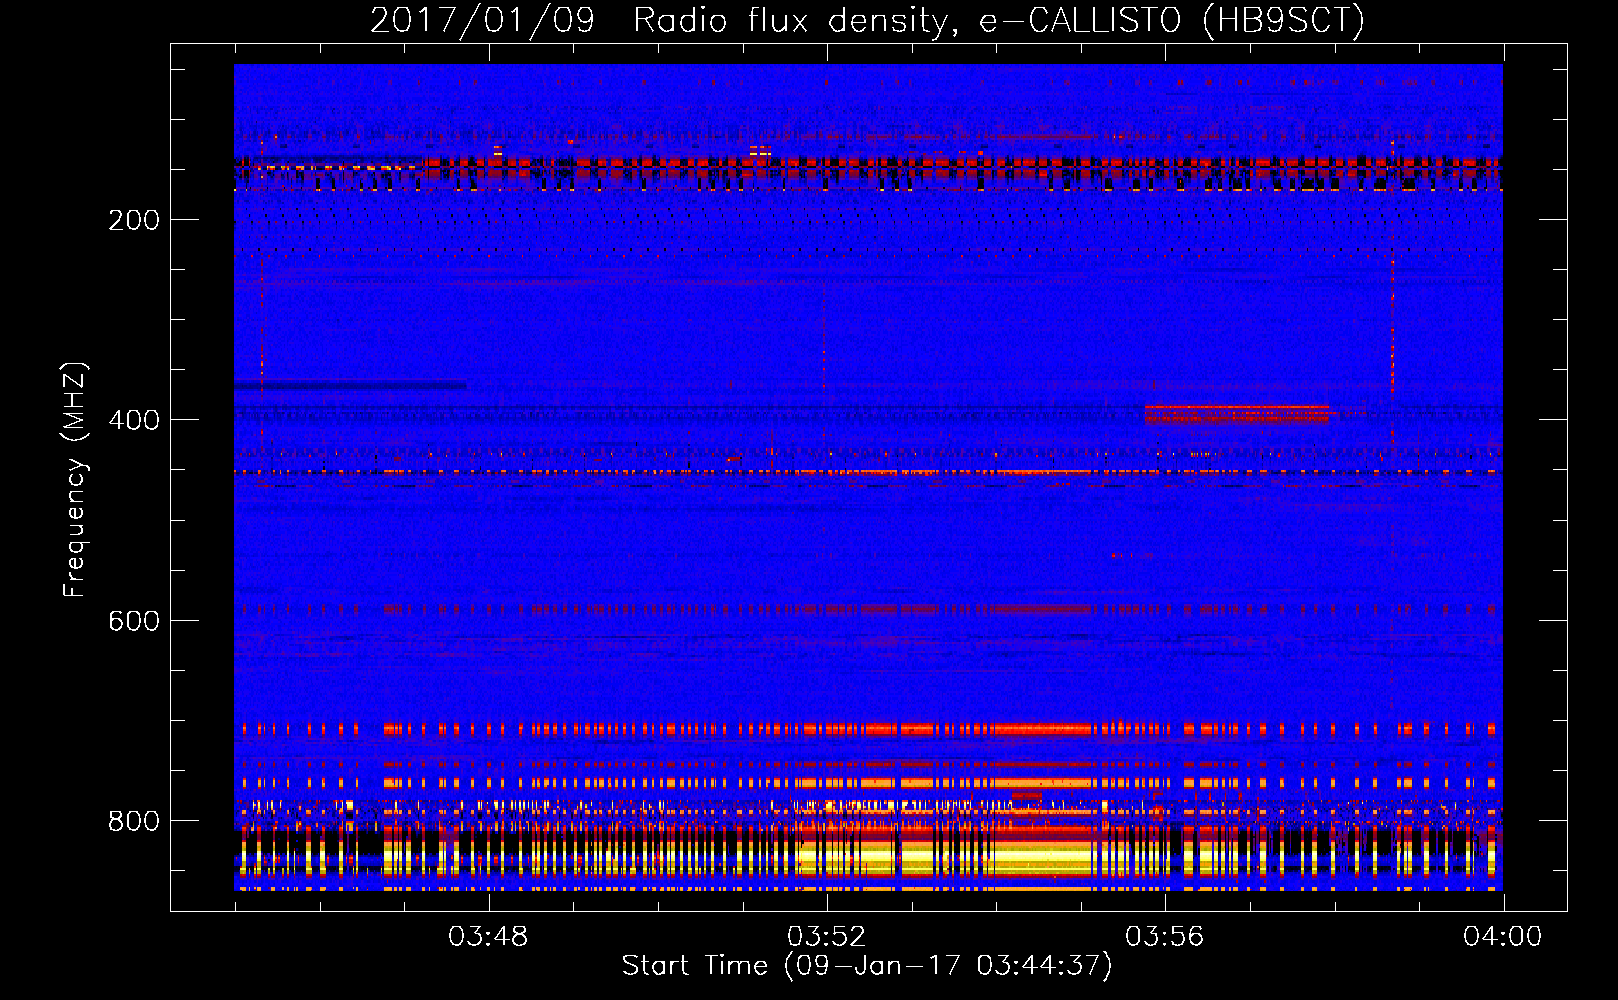Select the 'Frequency (MHZ)' axis label
The image size is (1618, 1000).
[75, 480]
